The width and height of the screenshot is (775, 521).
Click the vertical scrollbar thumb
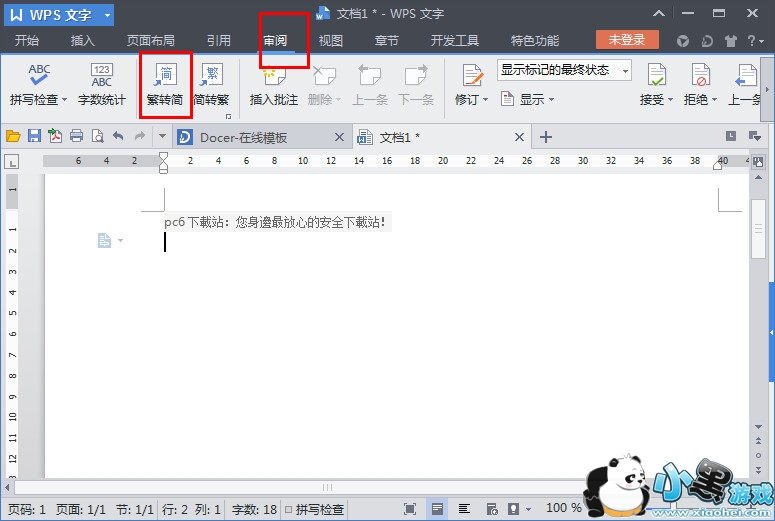[758, 228]
